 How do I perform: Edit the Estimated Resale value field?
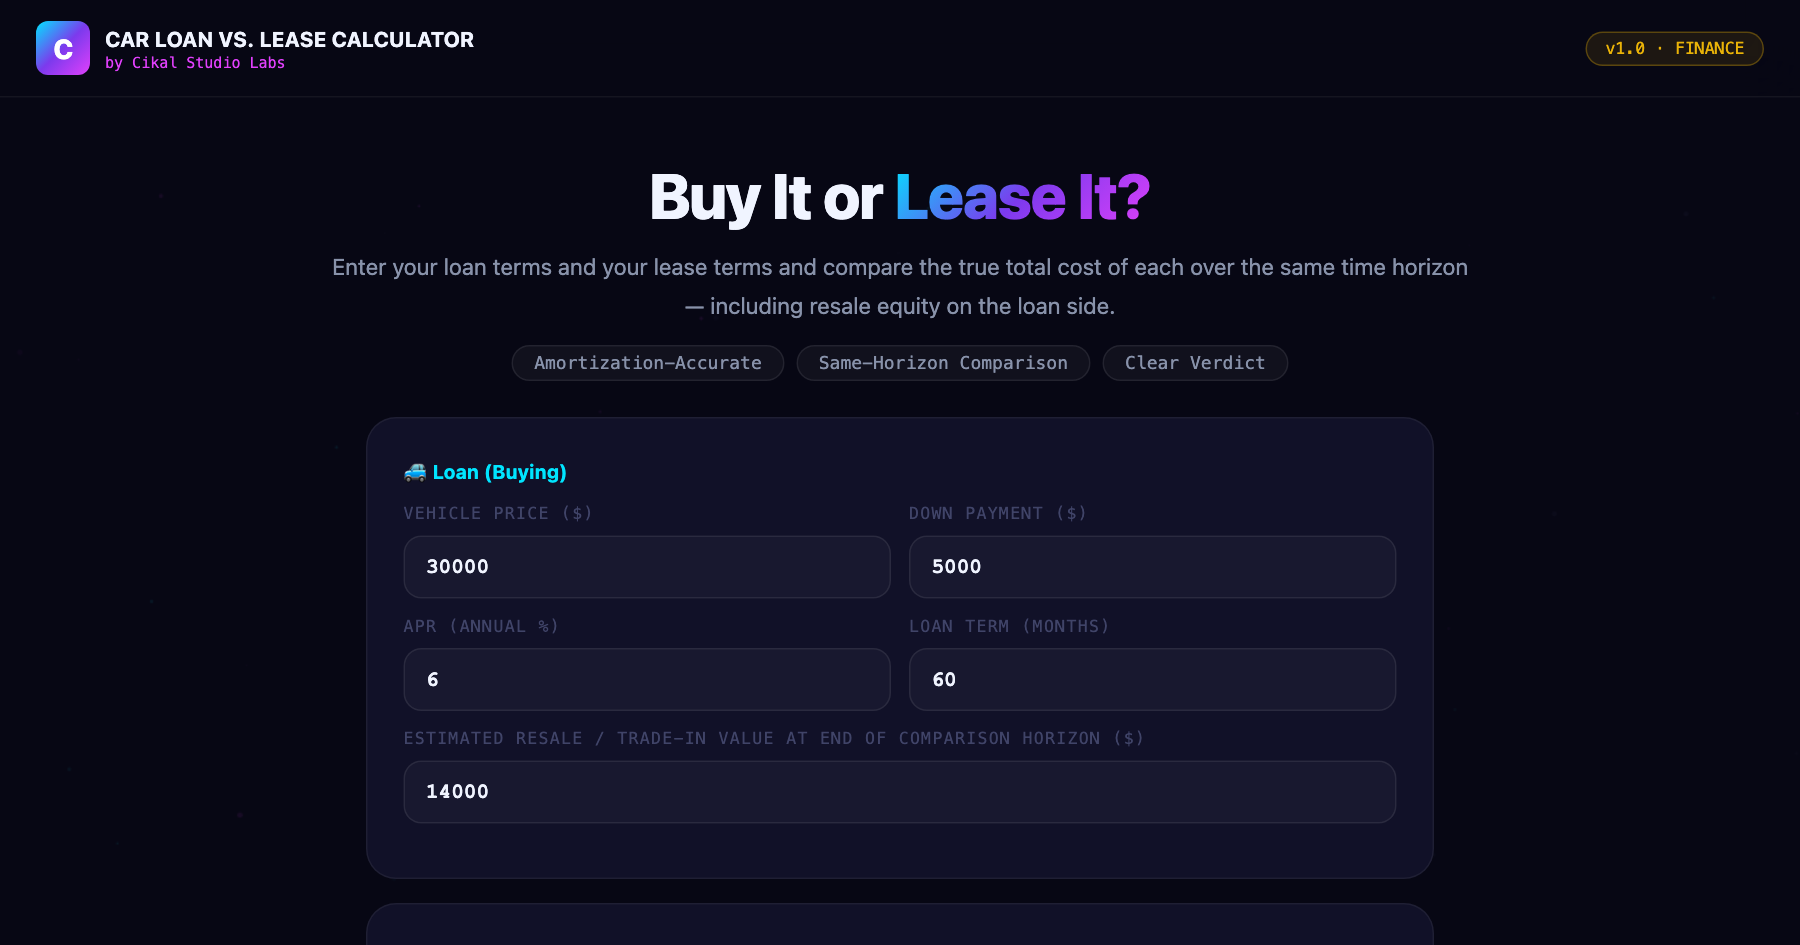tap(900, 792)
